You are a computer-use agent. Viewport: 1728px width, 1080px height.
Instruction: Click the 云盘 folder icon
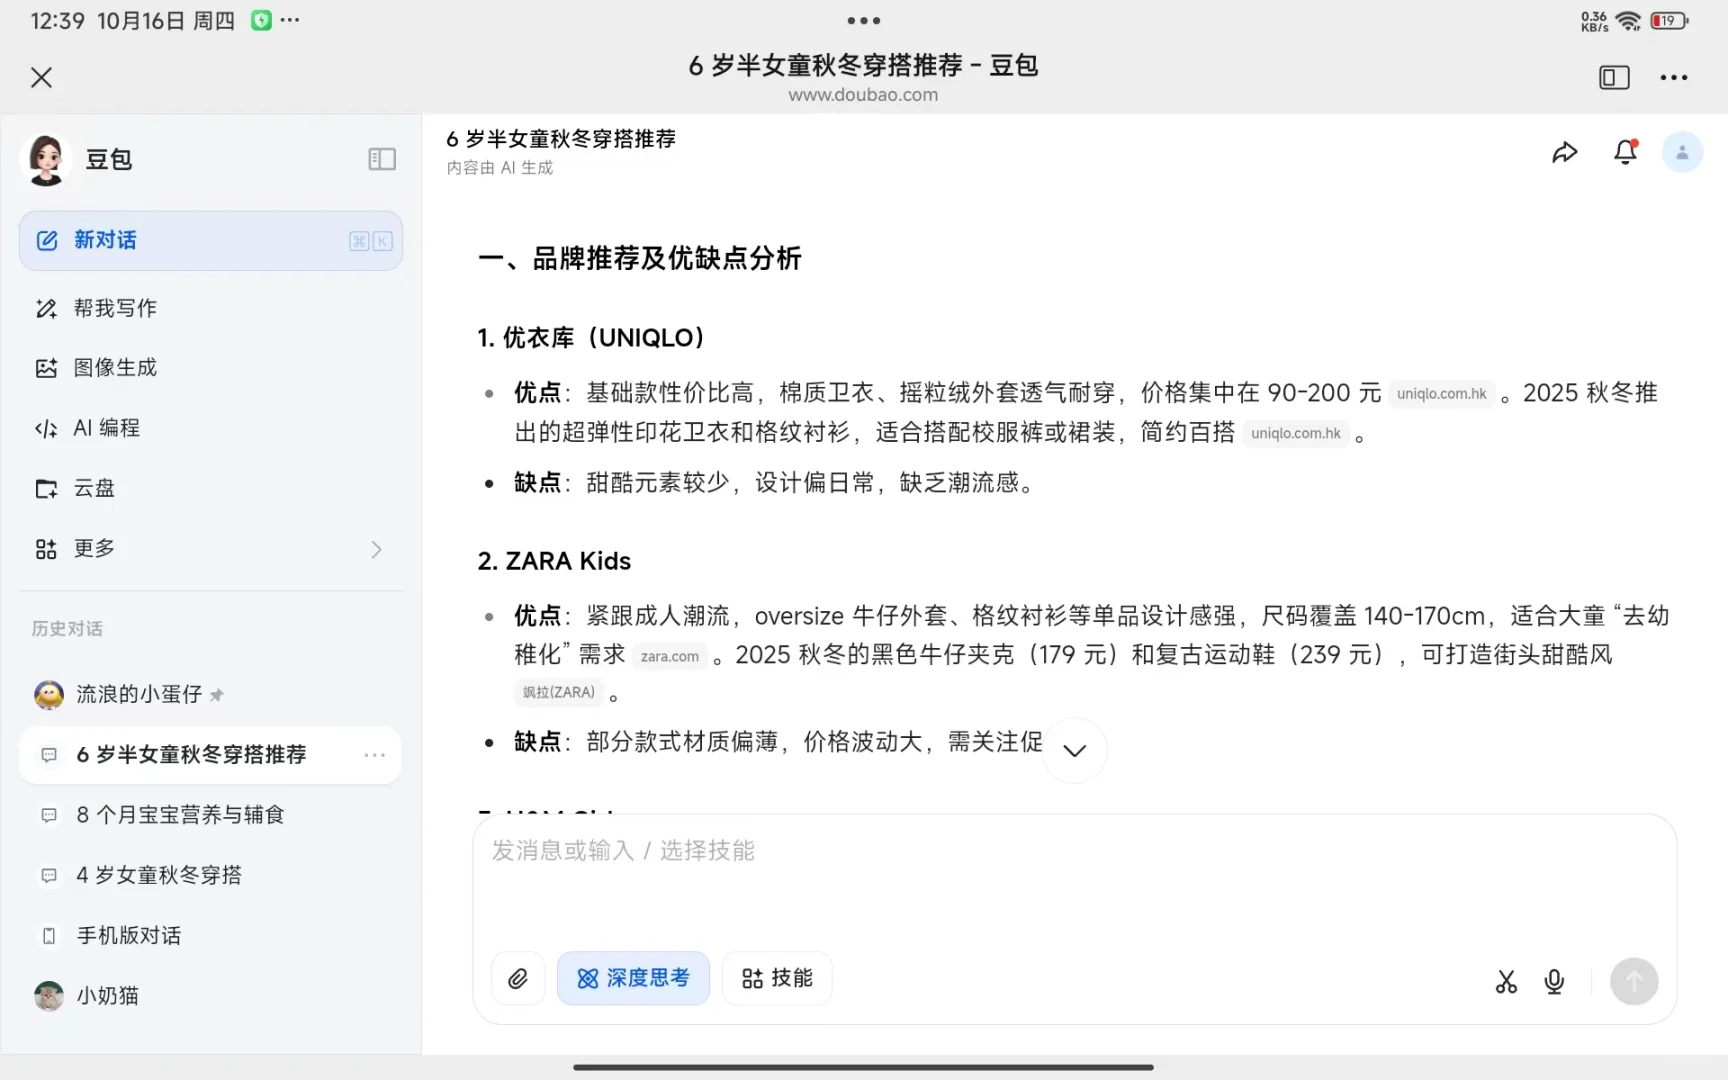46,489
